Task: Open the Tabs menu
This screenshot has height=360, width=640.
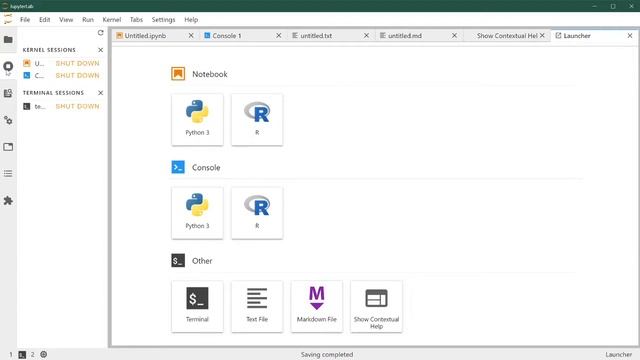Action: pyautogui.click(x=136, y=20)
